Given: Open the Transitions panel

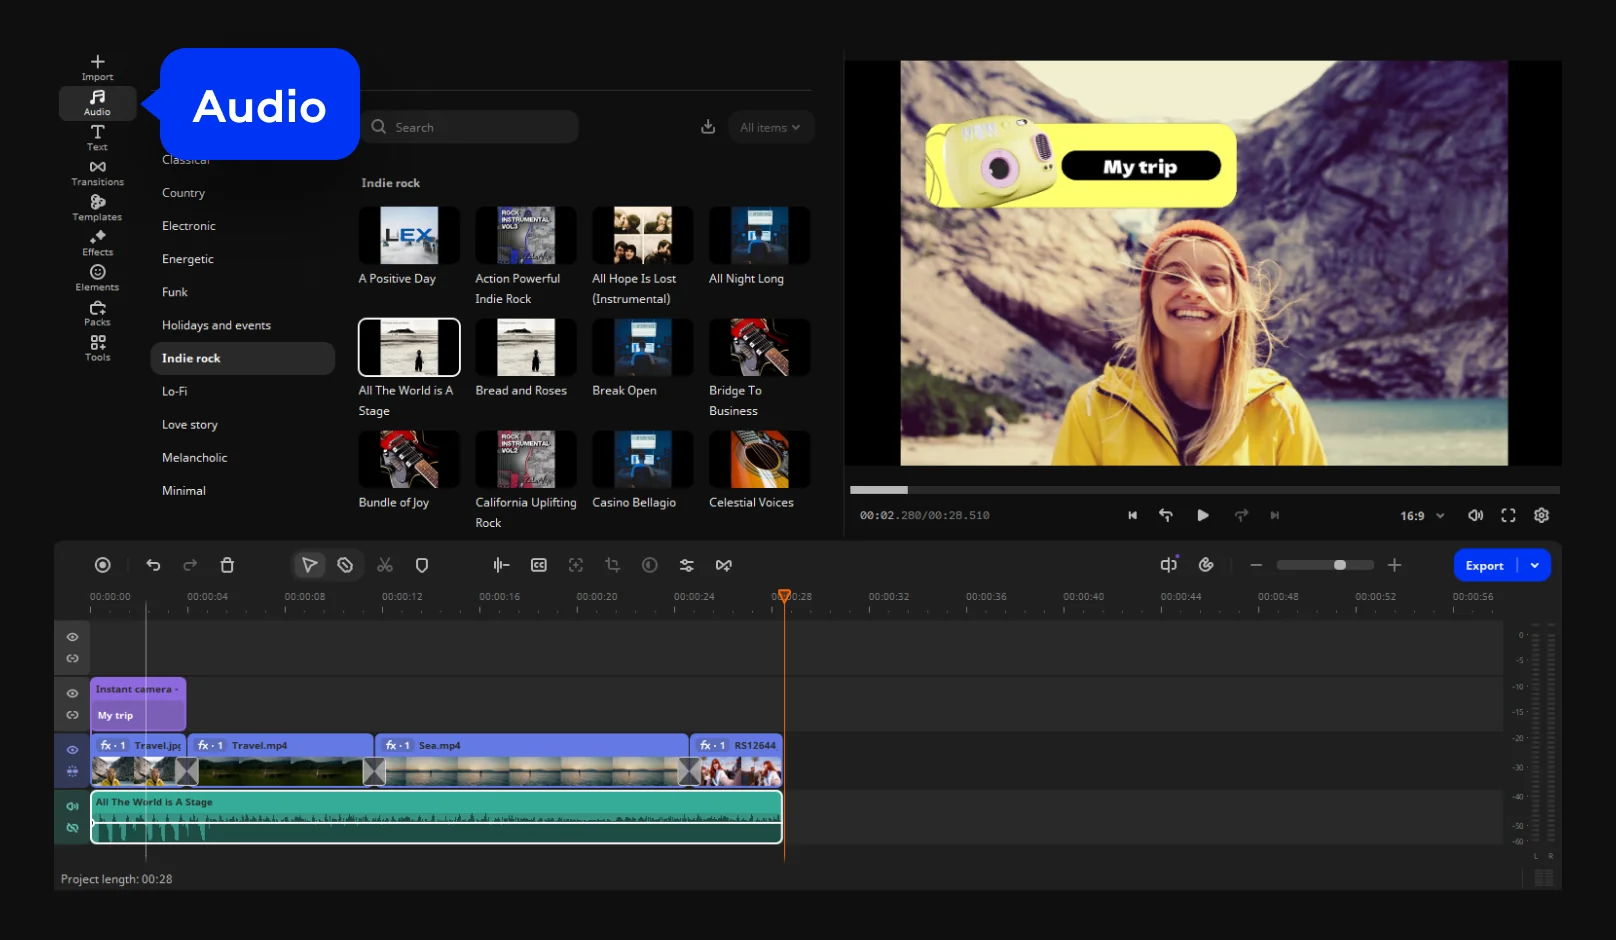Looking at the screenshot, I should click(x=97, y=173).
